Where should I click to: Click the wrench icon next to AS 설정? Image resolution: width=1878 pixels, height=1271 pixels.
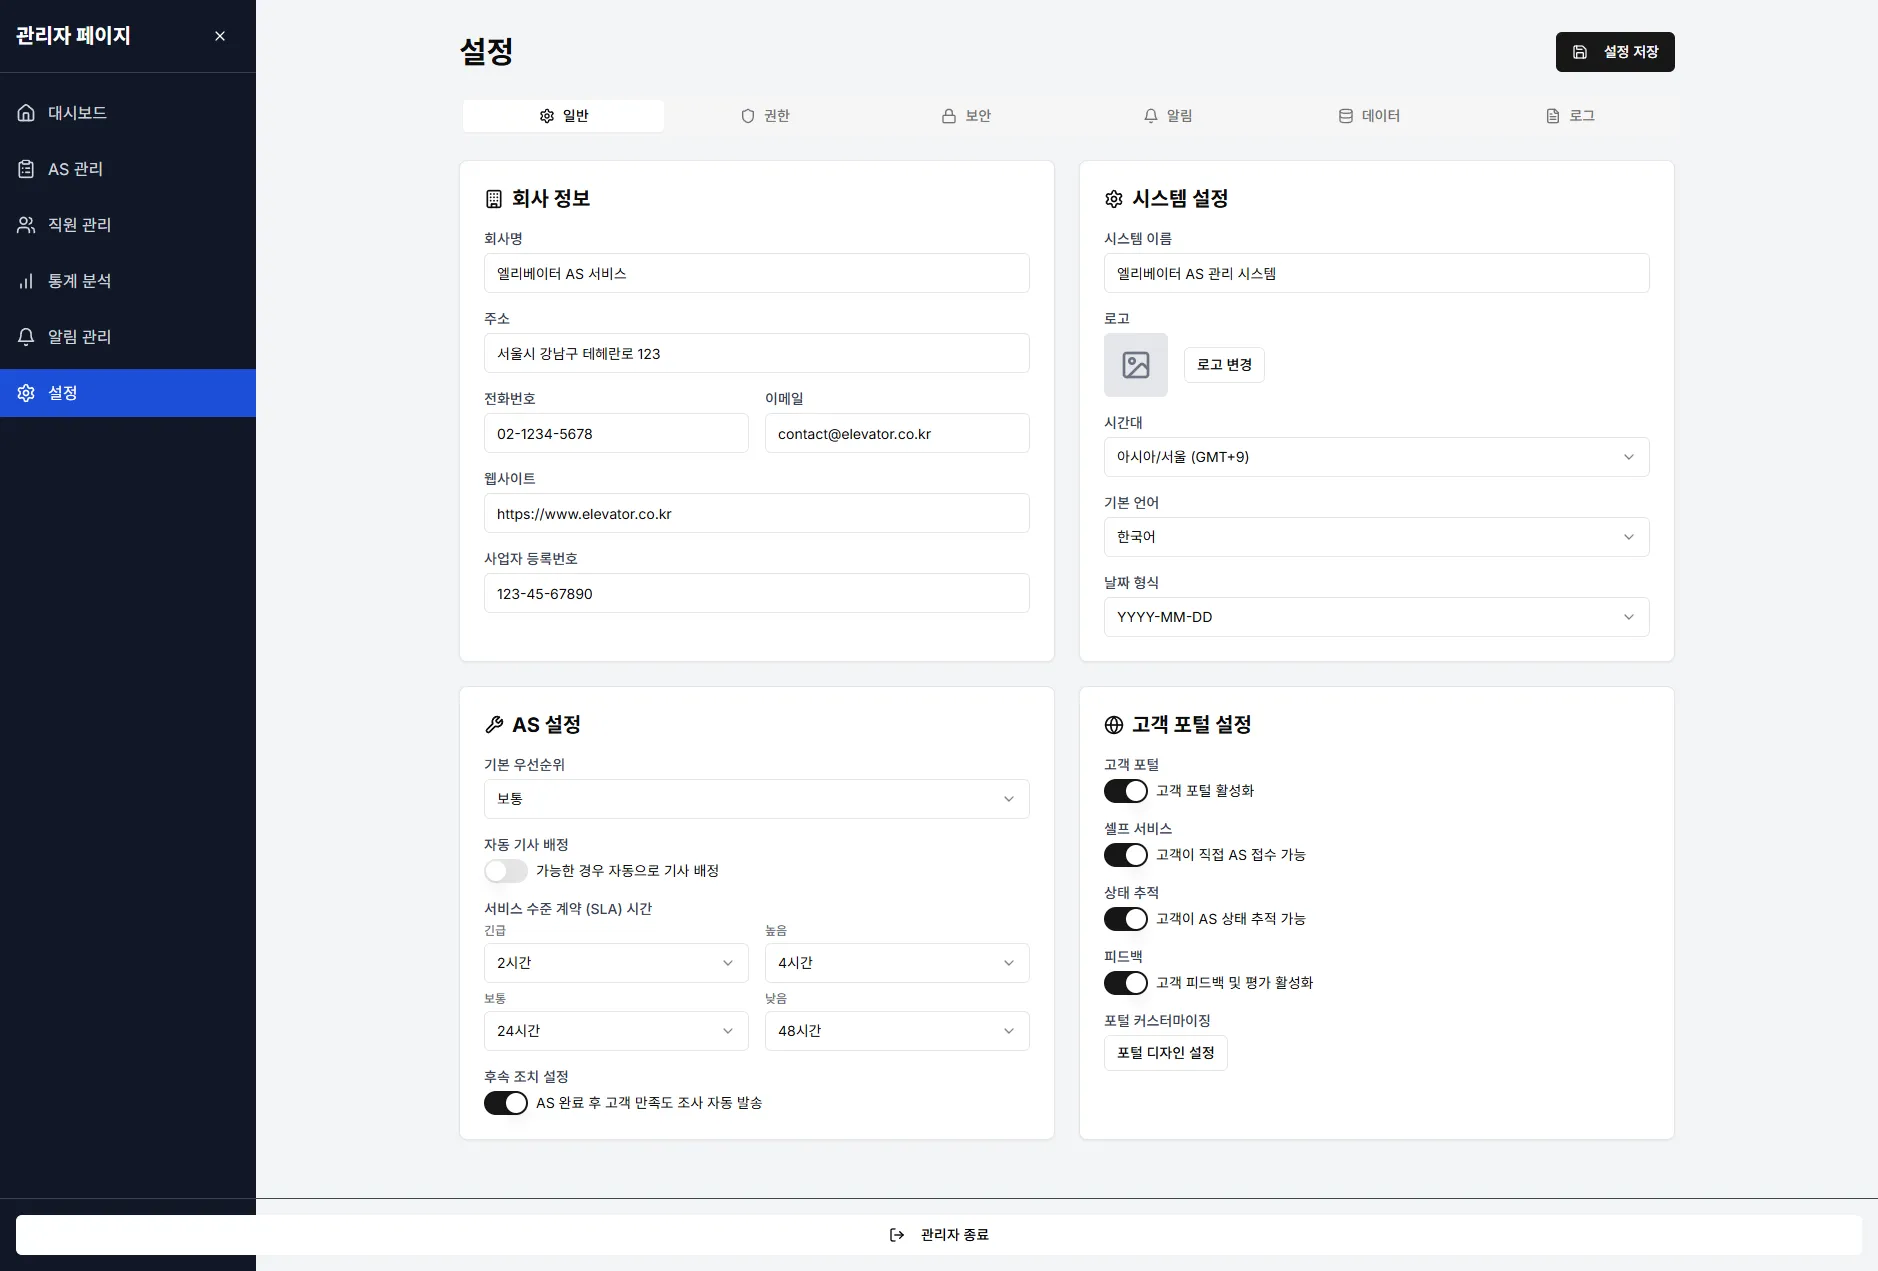[x=494, y=725]
